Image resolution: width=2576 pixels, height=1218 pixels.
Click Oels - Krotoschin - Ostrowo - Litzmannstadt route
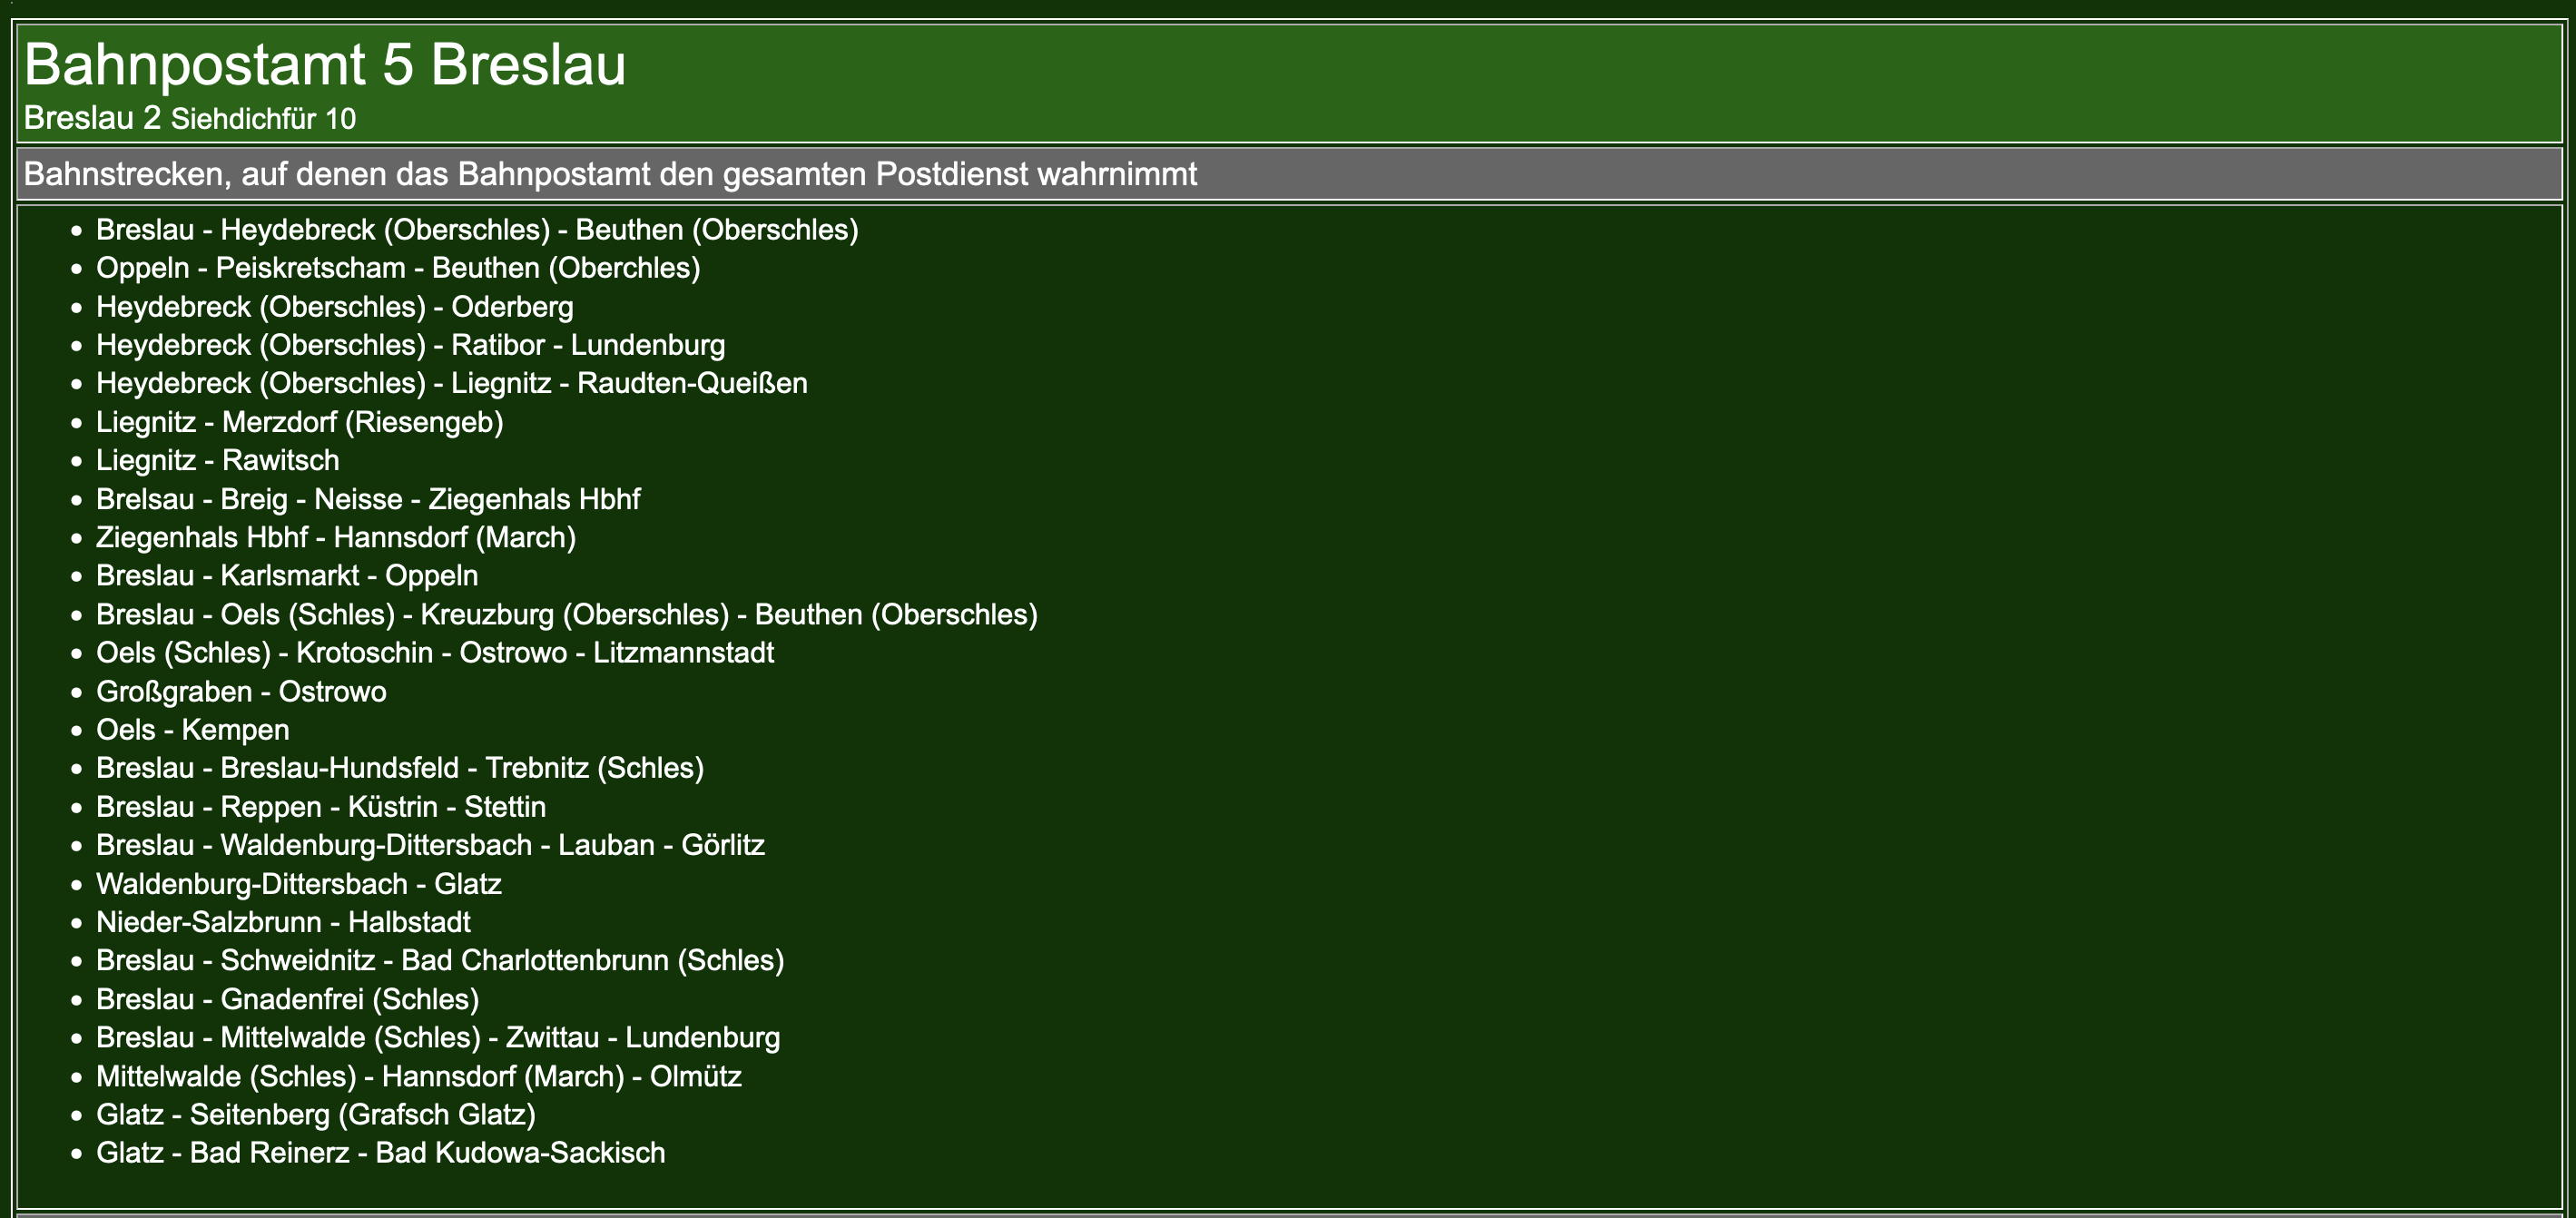435,653
